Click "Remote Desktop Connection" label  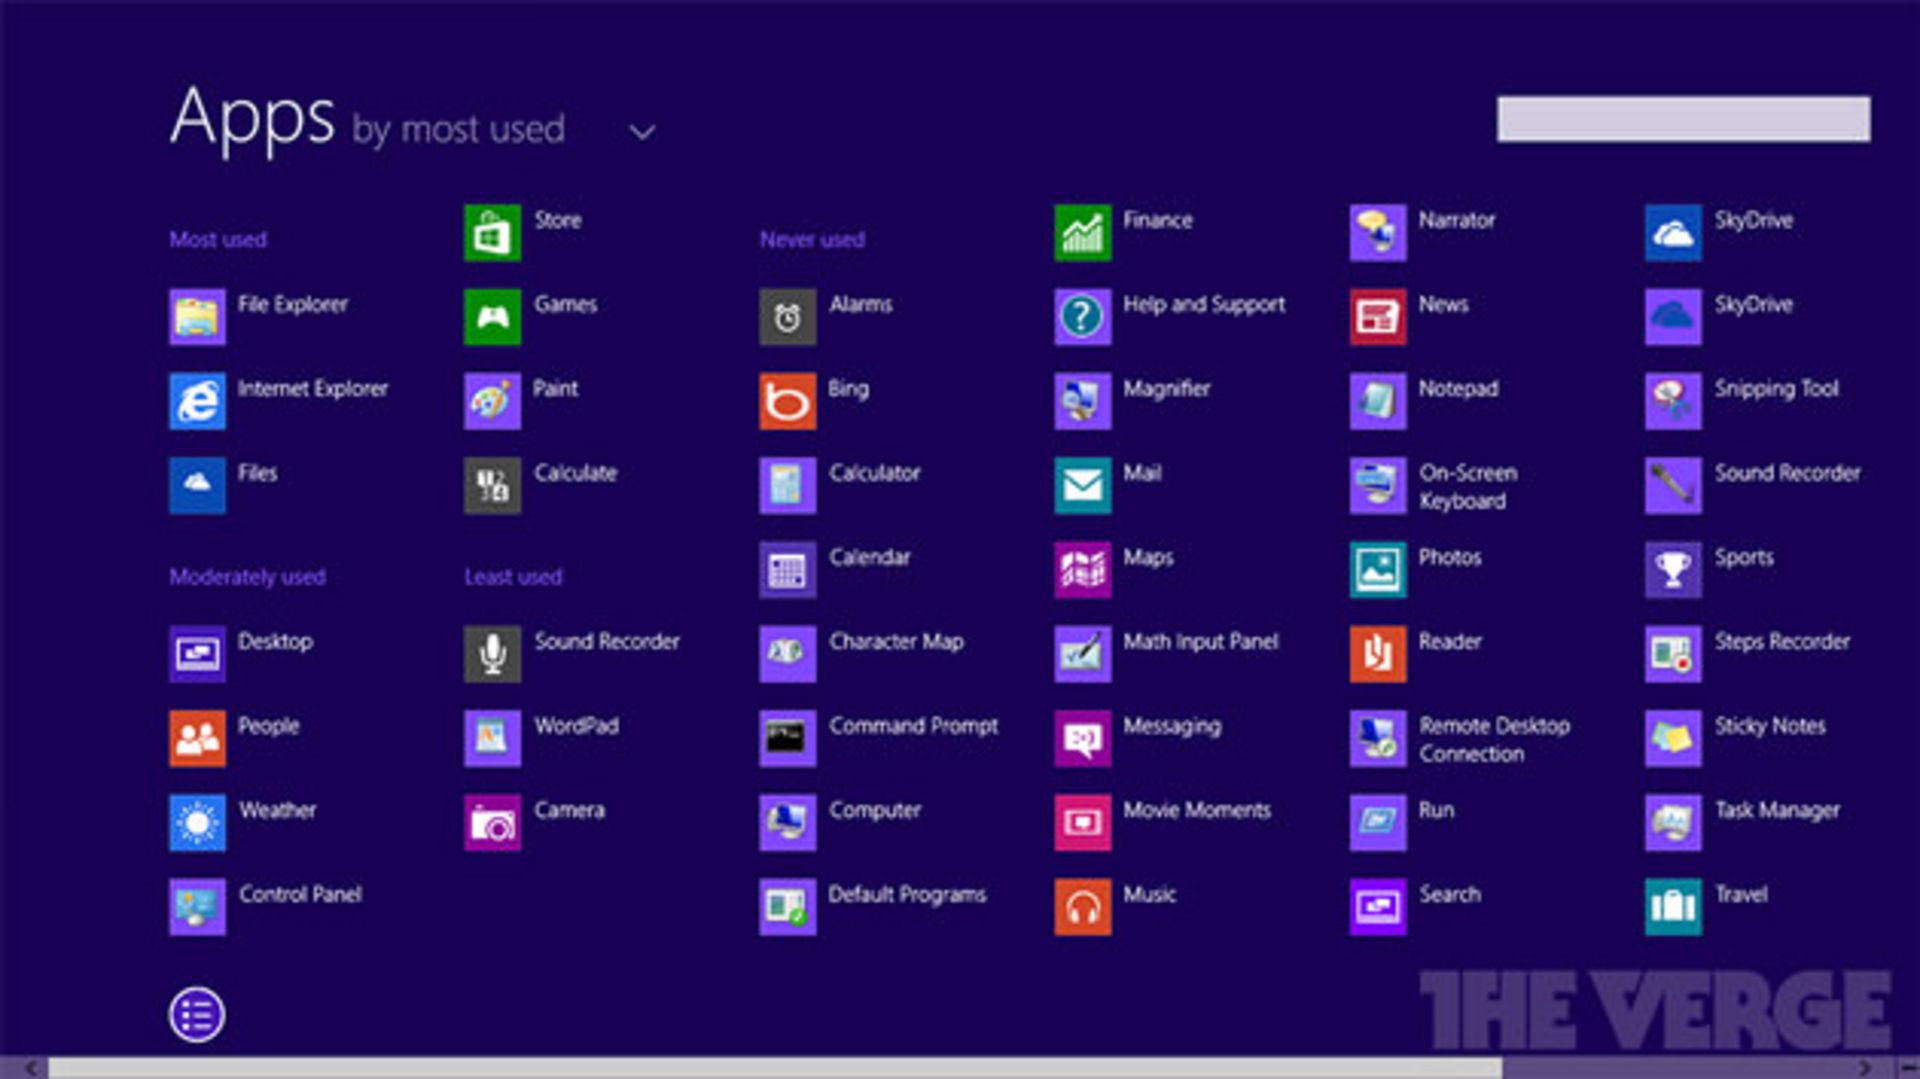point(1495,740)
